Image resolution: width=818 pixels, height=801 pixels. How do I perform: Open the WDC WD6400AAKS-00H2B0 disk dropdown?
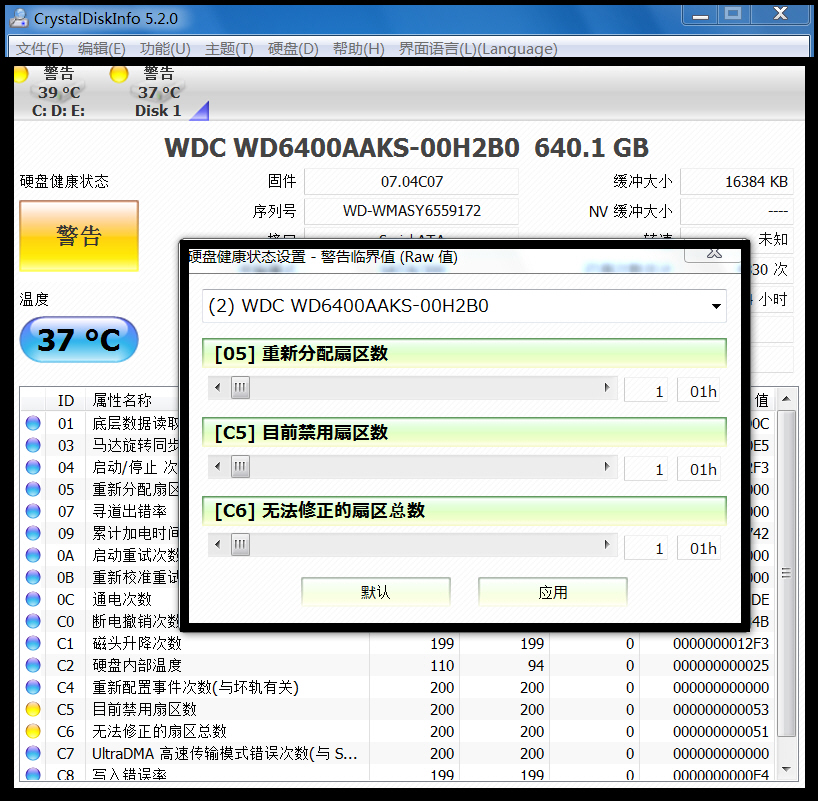pos(464,306)
